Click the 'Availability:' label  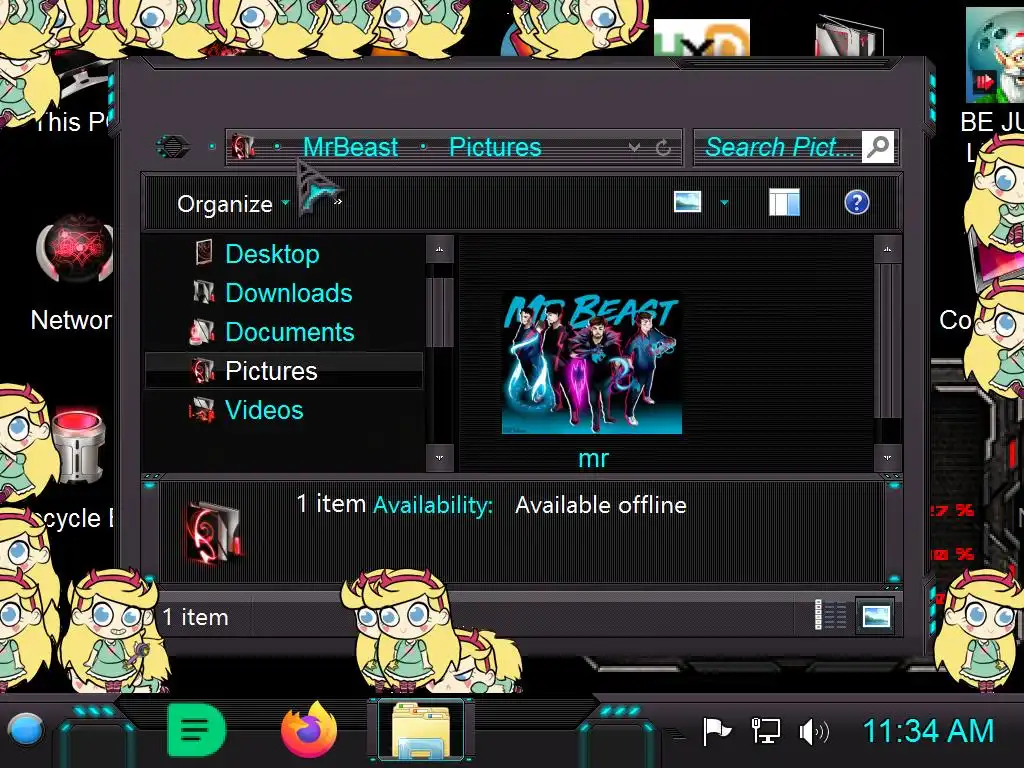[433, 505]
